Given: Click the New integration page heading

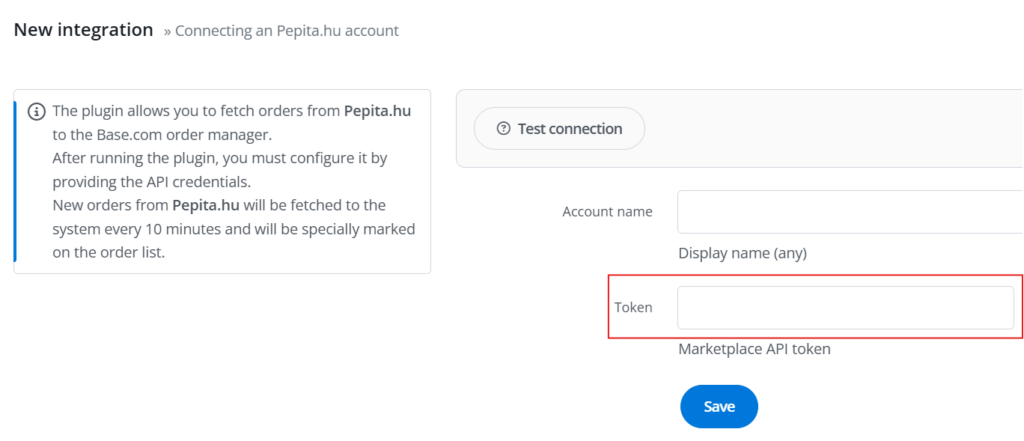Looking at the screenshot, I should [84, 30].
